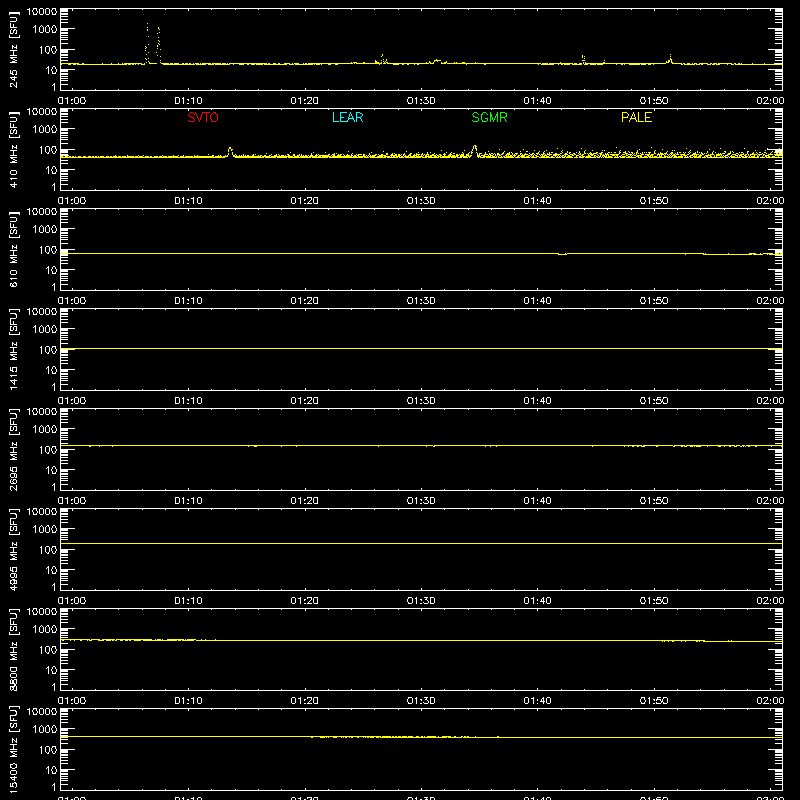
Task: Click the 02:00 time label below the 245 MHz plot
Action: point(770,101)
